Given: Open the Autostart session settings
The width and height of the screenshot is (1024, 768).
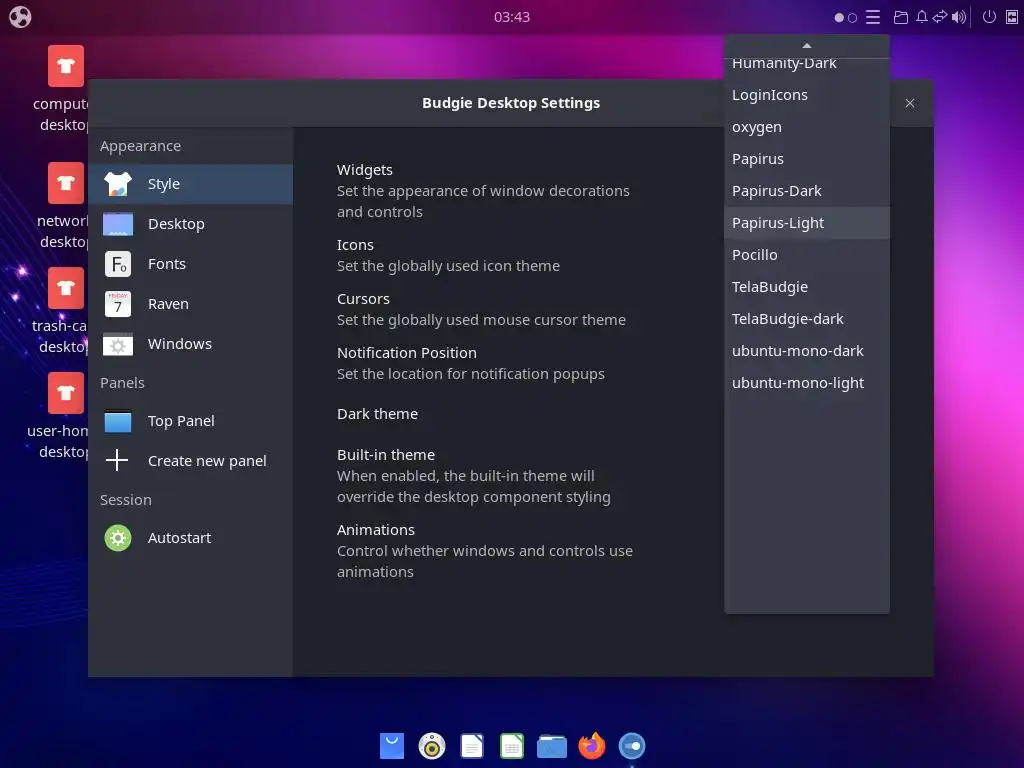Looking at the screenshot, I should [x=191, y=538].
